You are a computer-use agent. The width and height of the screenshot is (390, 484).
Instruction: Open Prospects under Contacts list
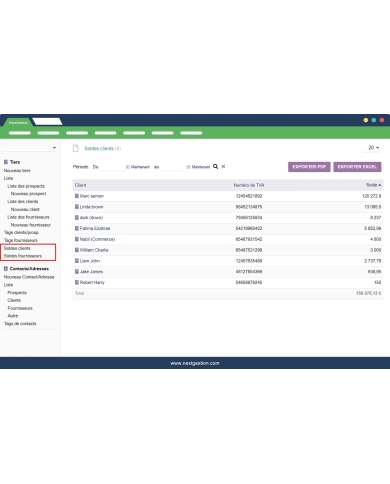[17, 293]
